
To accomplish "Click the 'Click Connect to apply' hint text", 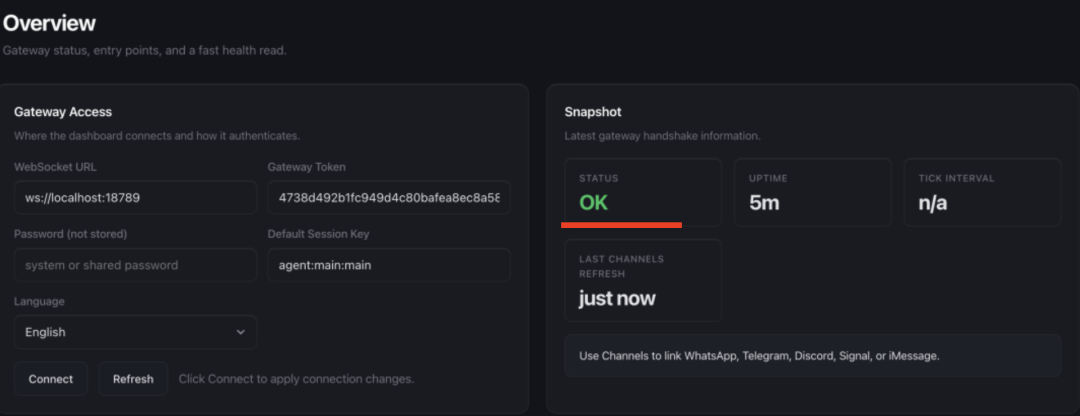I will pyautogui.click(x=296, y=379).
